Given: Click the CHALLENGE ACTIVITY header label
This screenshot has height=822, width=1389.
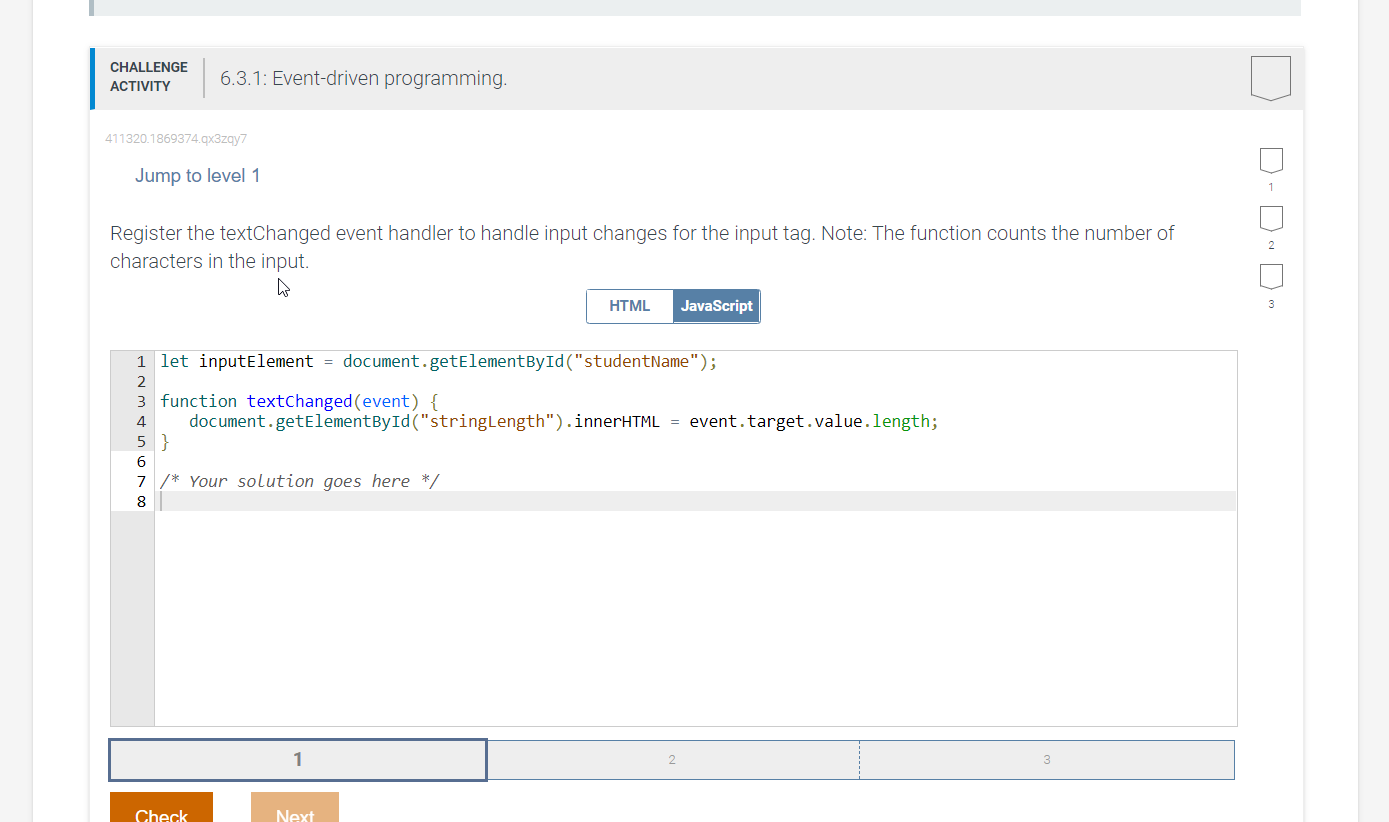Looking at the screenshot, I should pyautogui.click(x=148, y=75).
